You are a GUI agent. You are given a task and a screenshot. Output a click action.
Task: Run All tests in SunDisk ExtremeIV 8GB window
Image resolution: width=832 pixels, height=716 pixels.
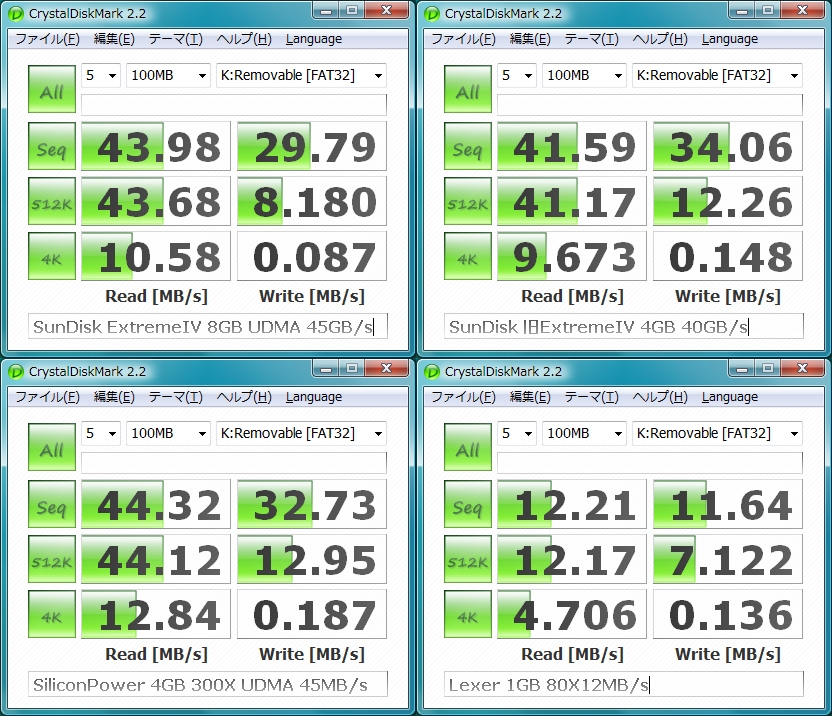pyautogui.click(x=51, y=89)
